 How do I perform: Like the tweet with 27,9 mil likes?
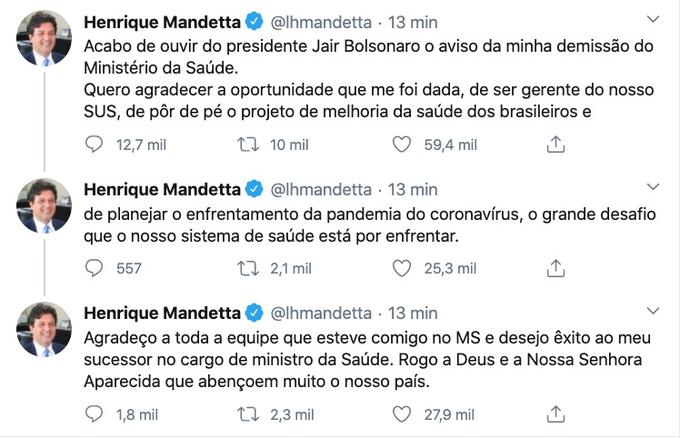[402, 414]
